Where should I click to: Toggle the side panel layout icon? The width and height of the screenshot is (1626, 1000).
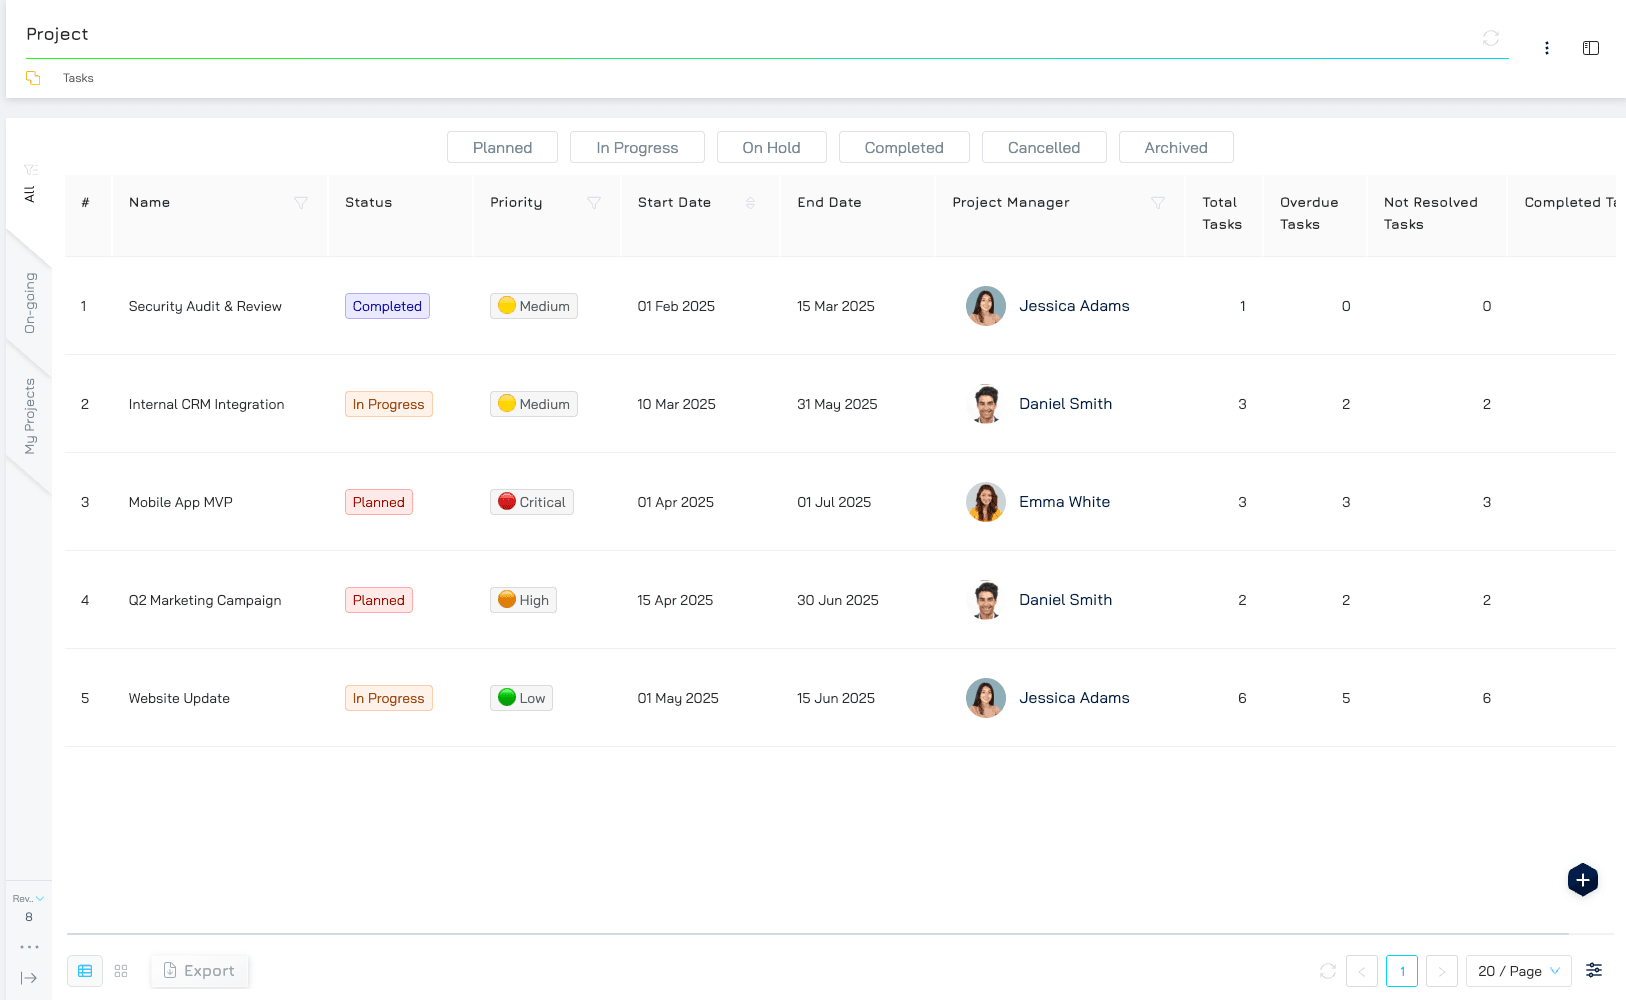coord(1590,48)
